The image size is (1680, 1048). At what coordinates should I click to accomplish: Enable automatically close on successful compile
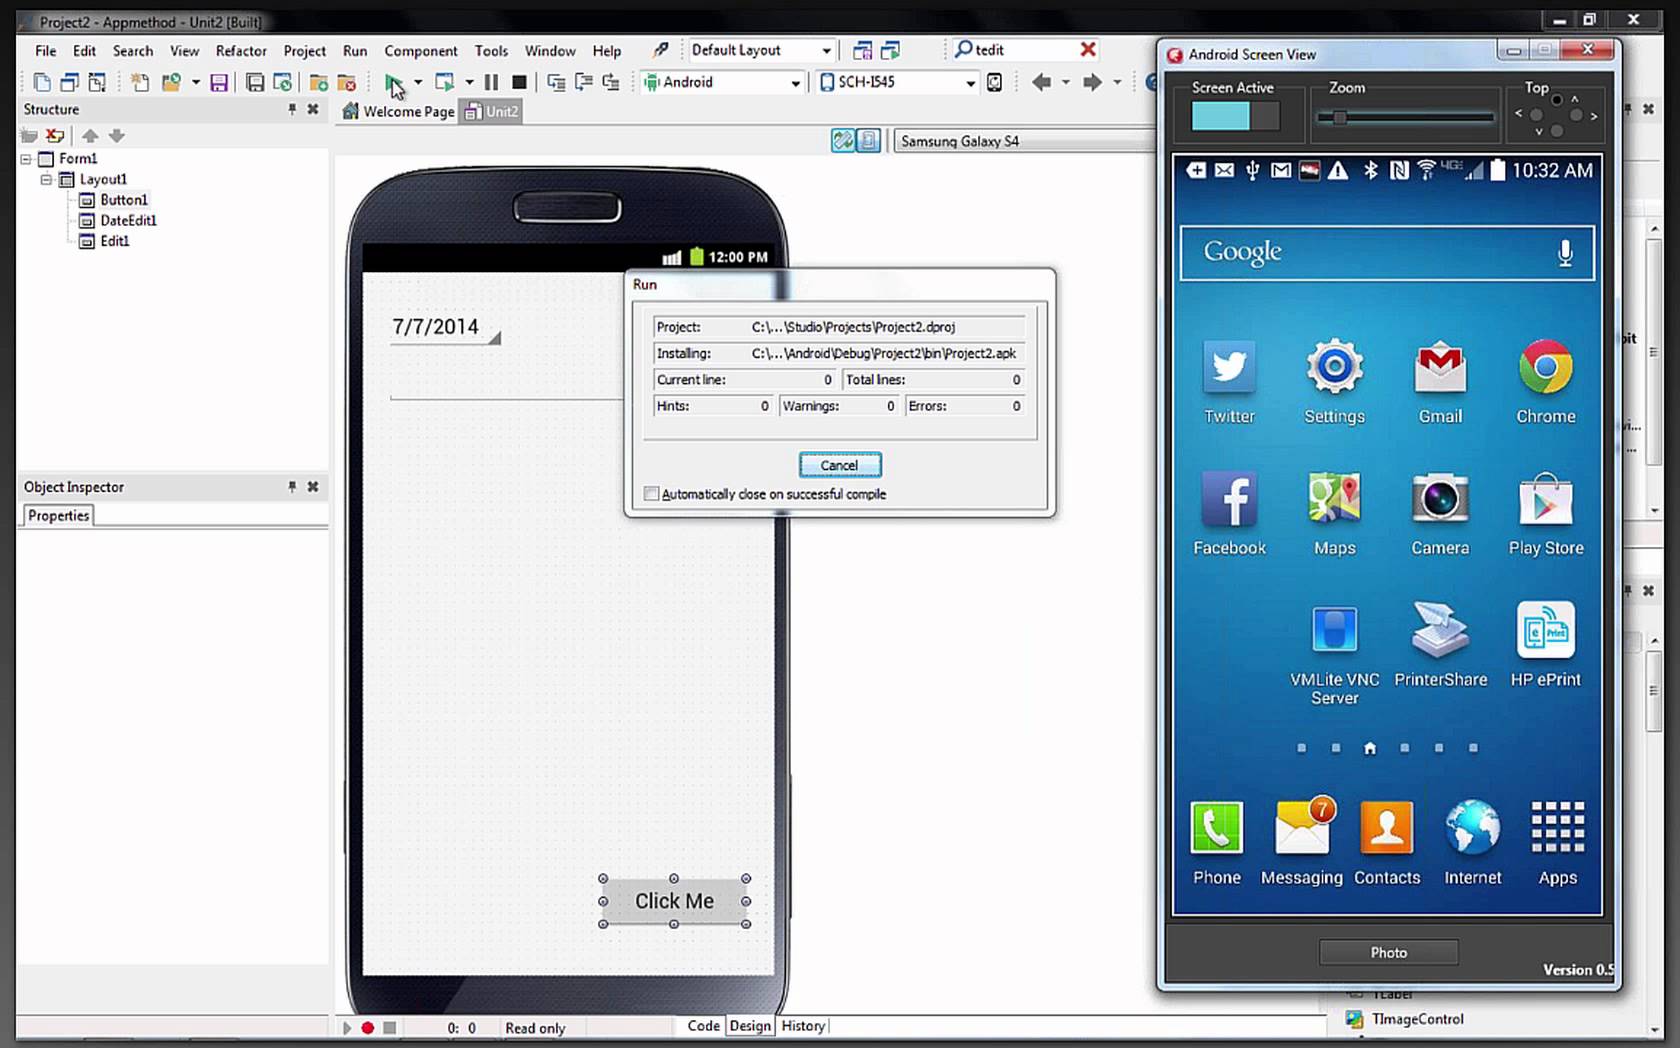coord(652,494)
